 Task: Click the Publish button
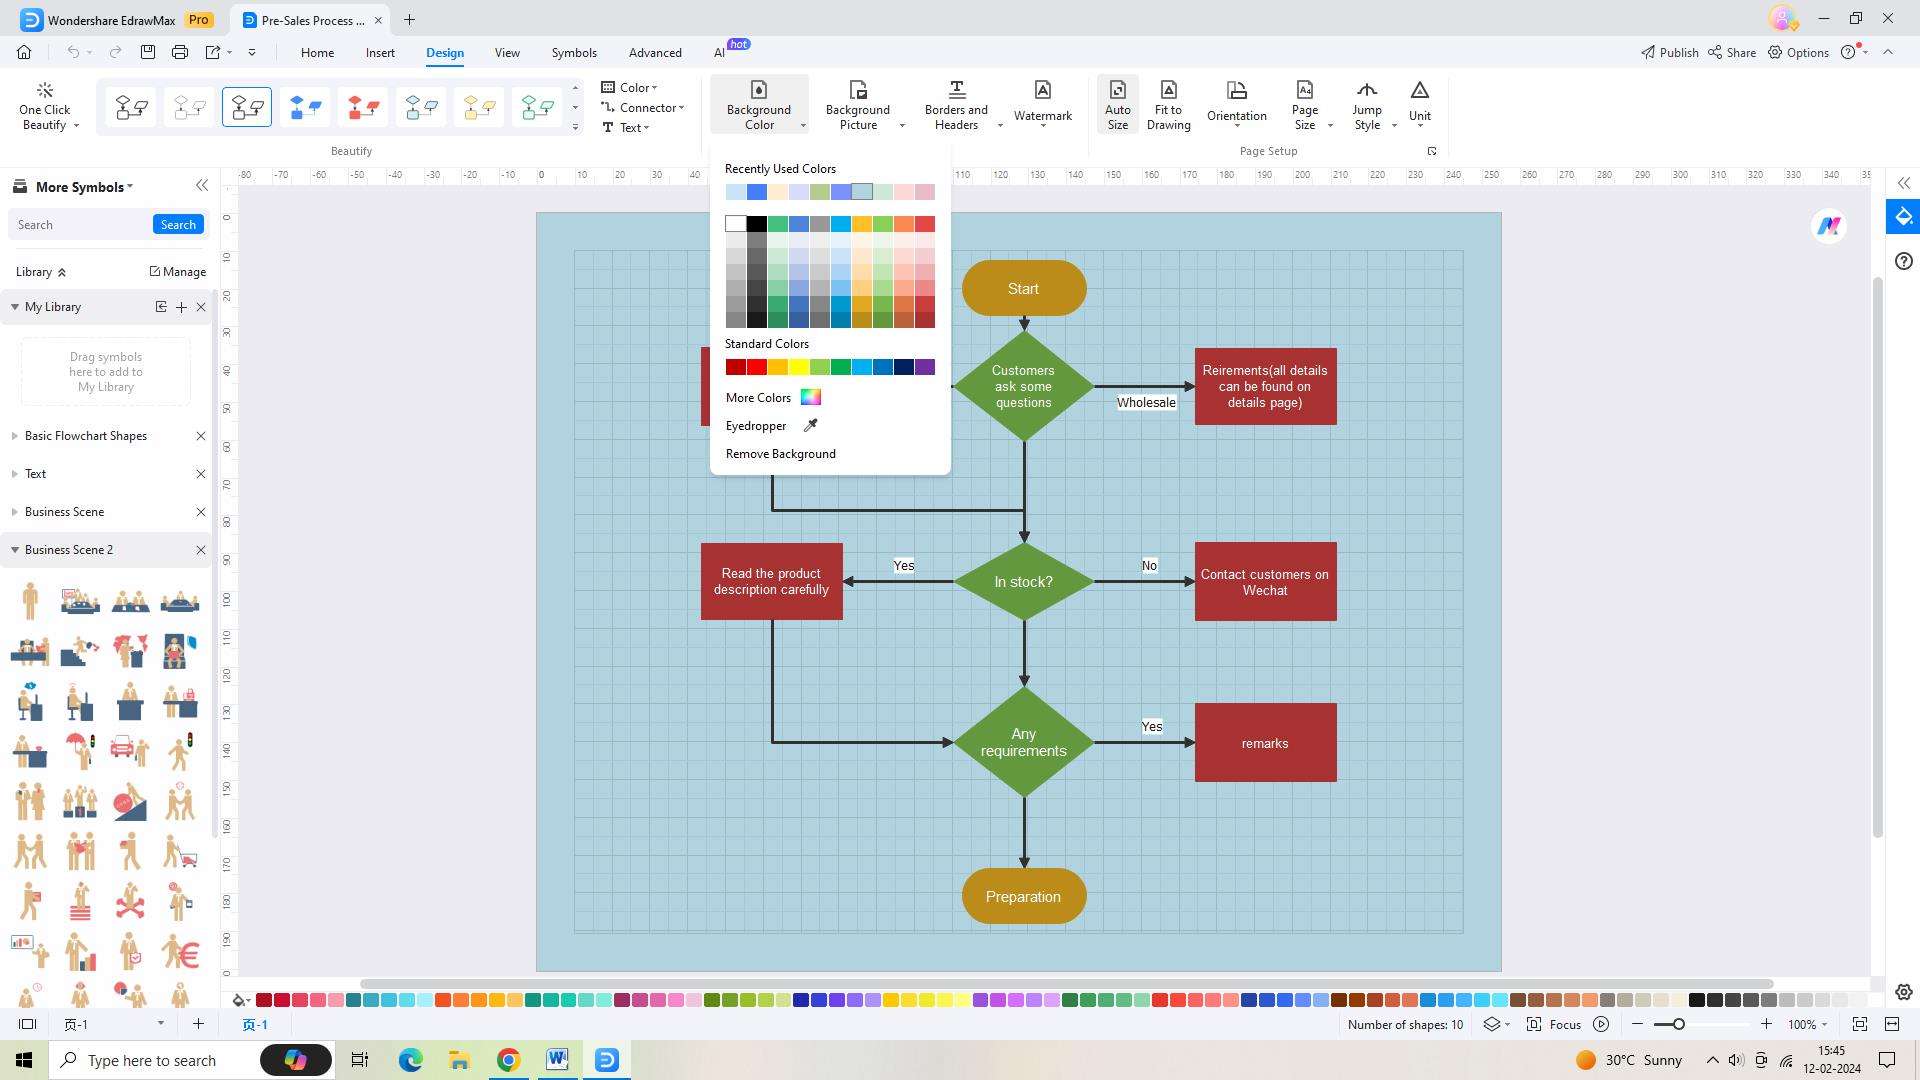pos(1669,52)
